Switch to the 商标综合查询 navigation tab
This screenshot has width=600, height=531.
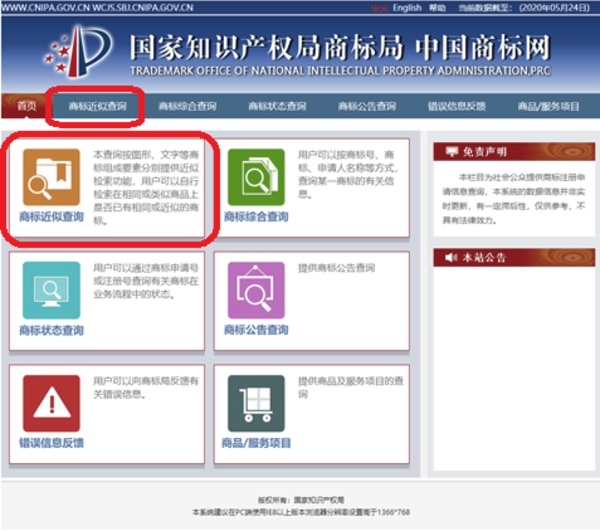[x=187, y=106]
